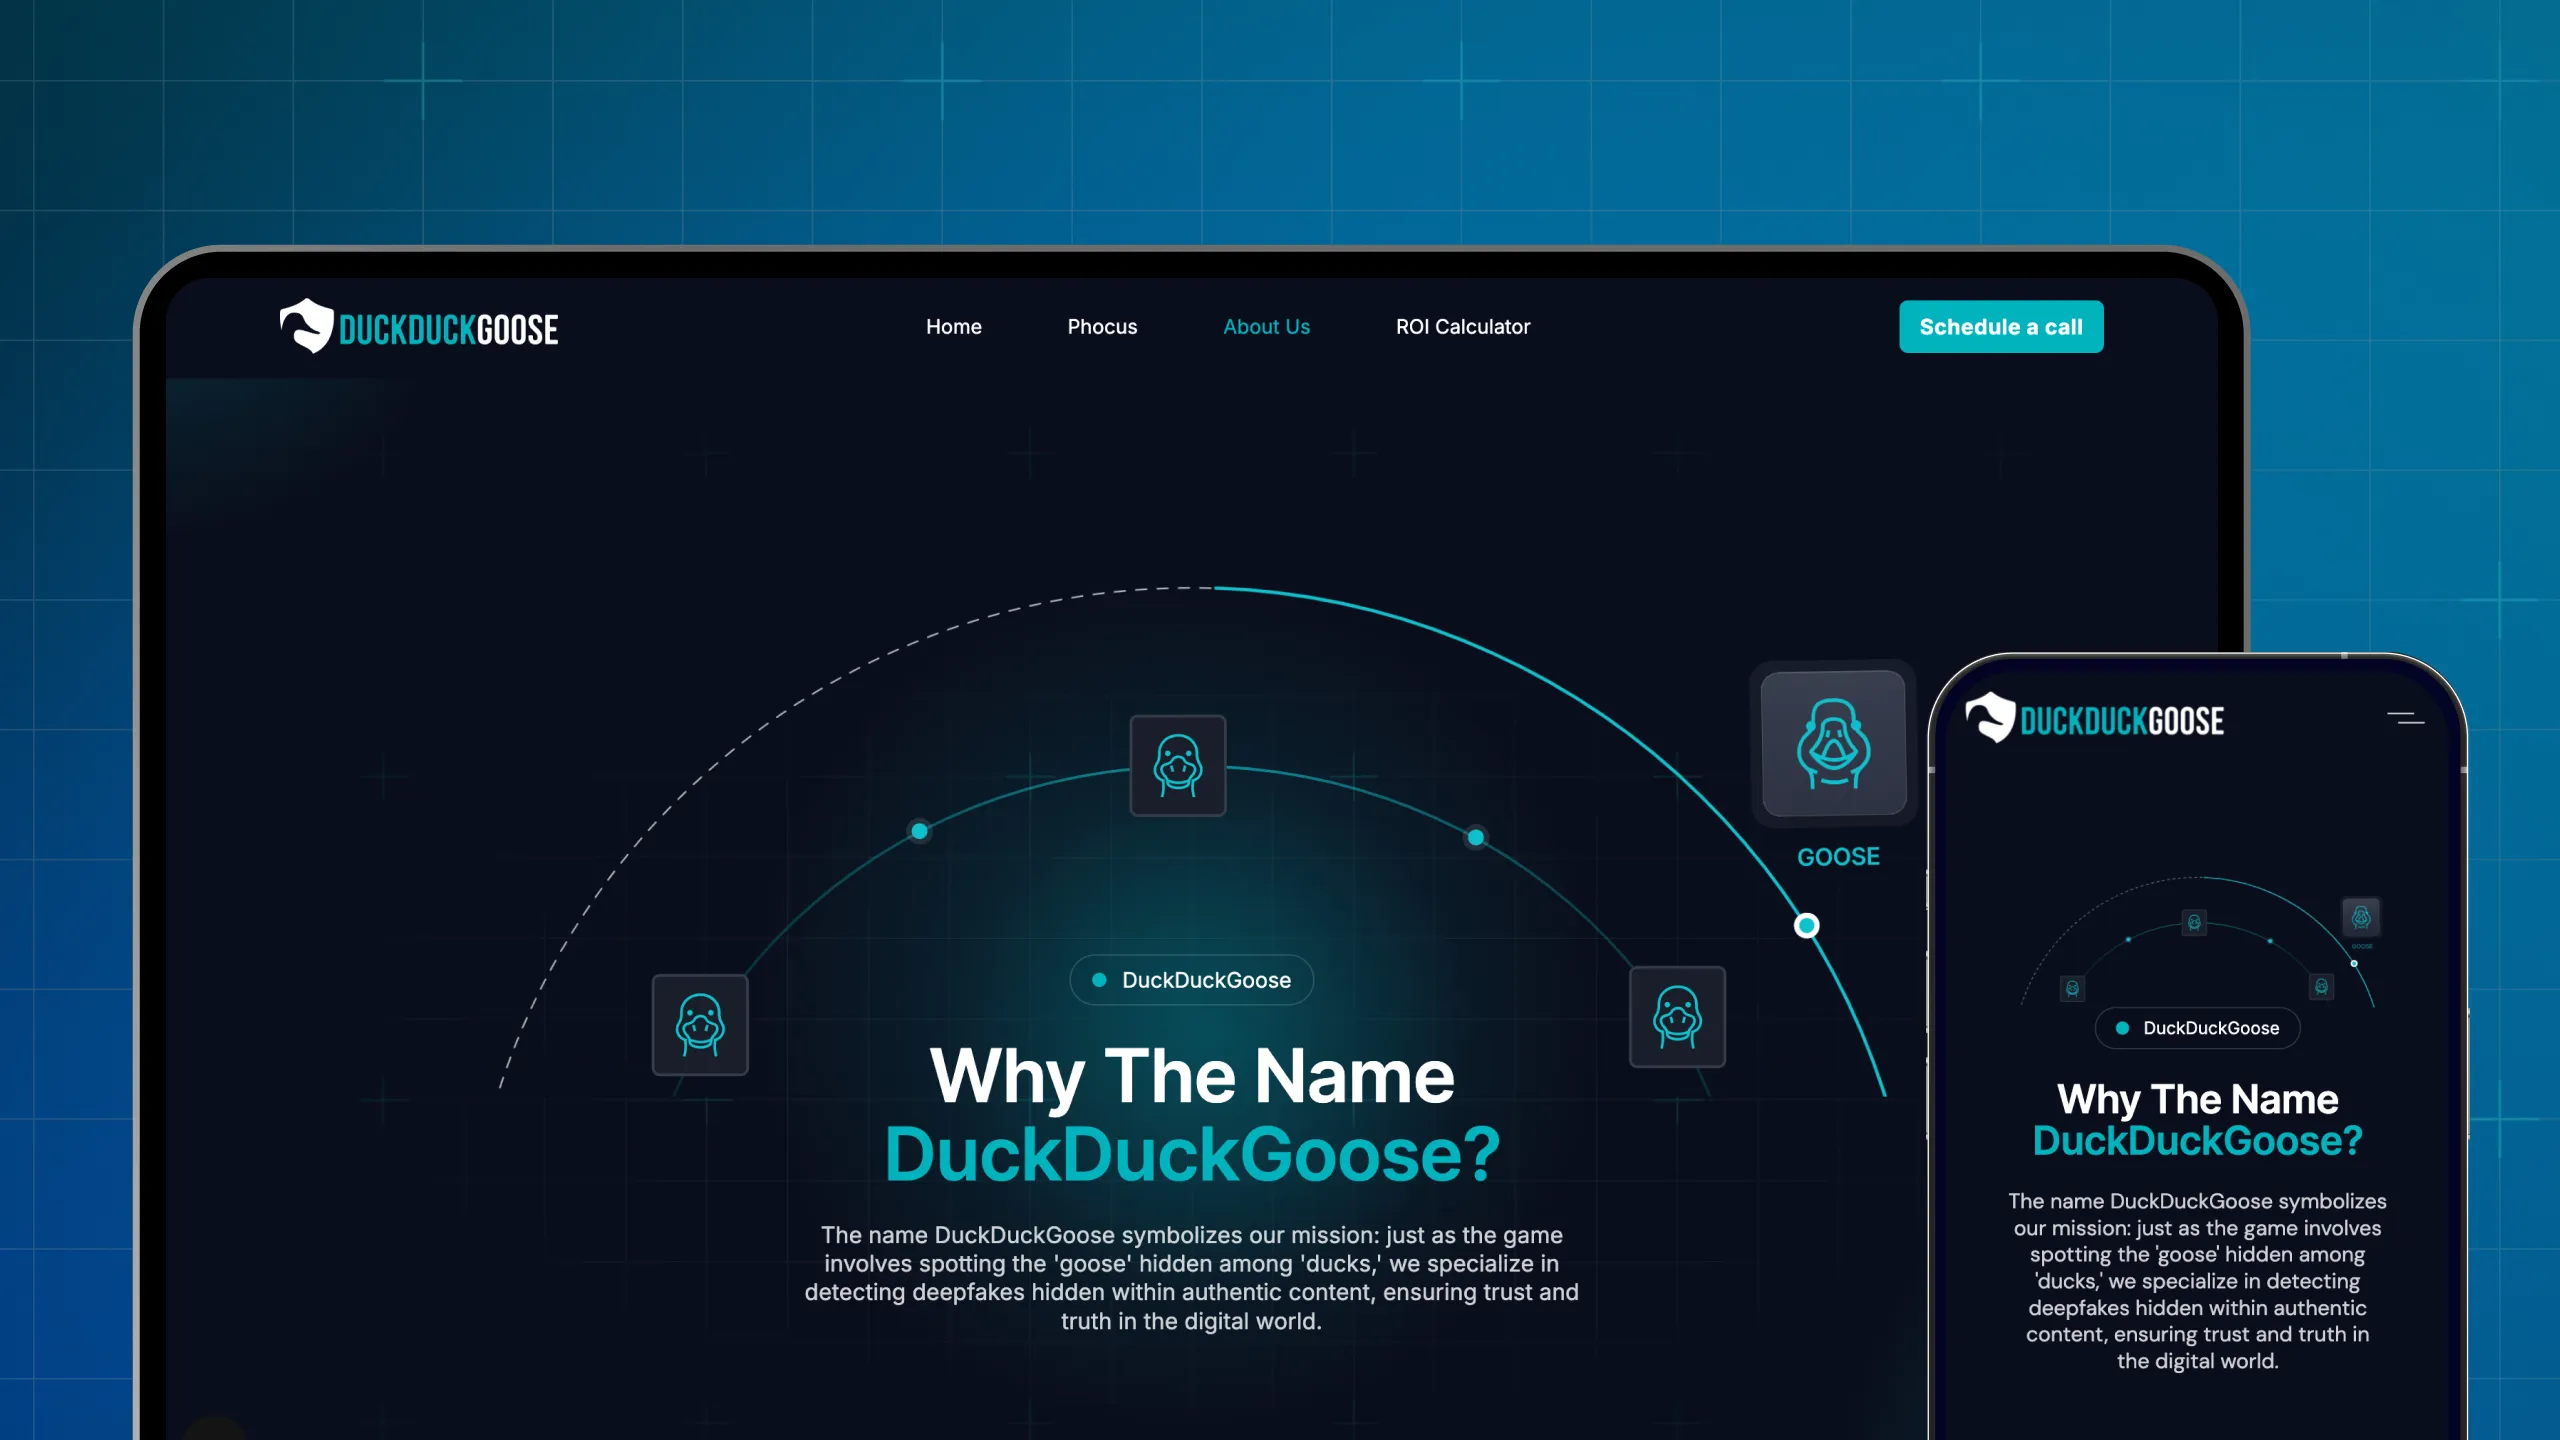Click the Schedule a call button
The height and width of the screenshot is (1440, 2560).
[2001, 327]
